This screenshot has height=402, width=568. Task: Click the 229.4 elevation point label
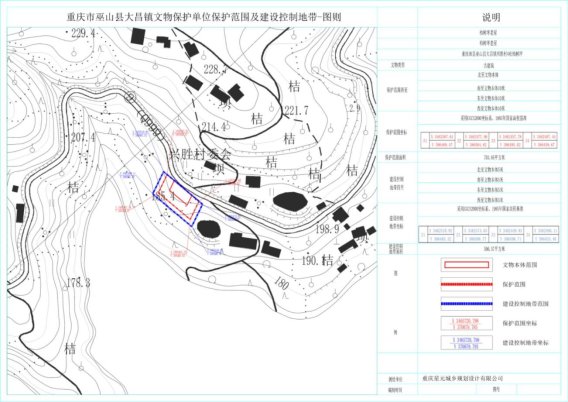83,33
